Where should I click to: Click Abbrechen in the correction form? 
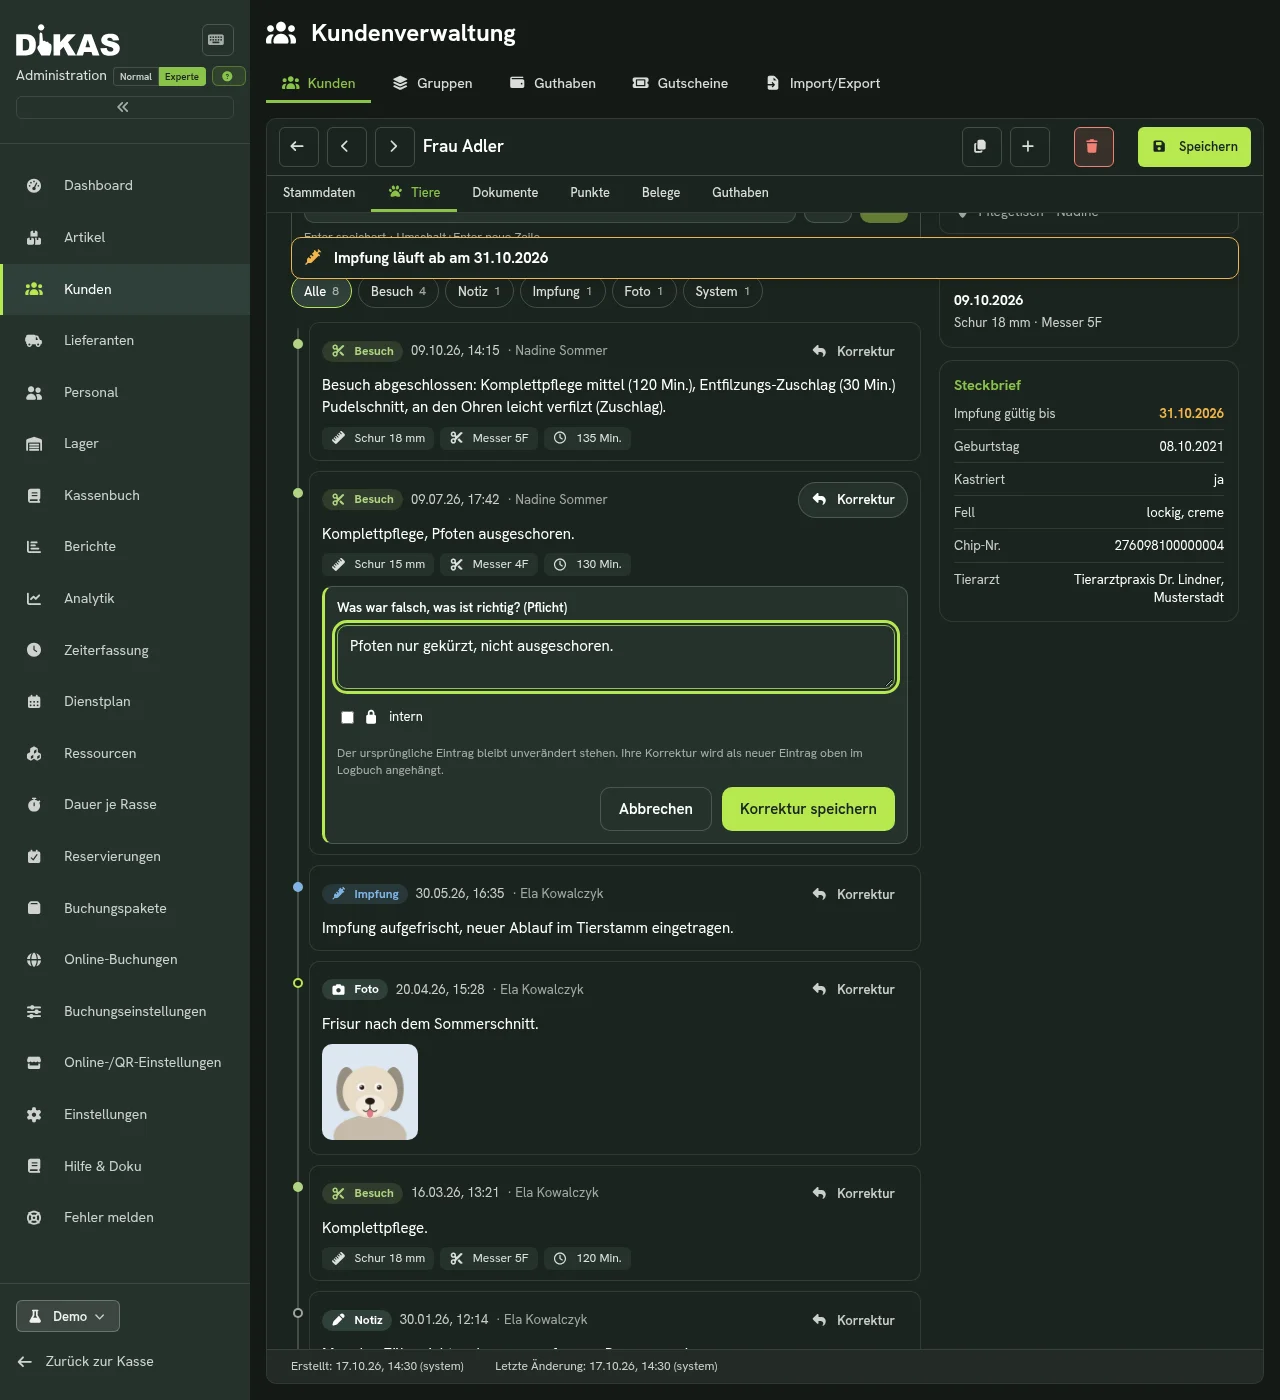(x=656, y=809)
